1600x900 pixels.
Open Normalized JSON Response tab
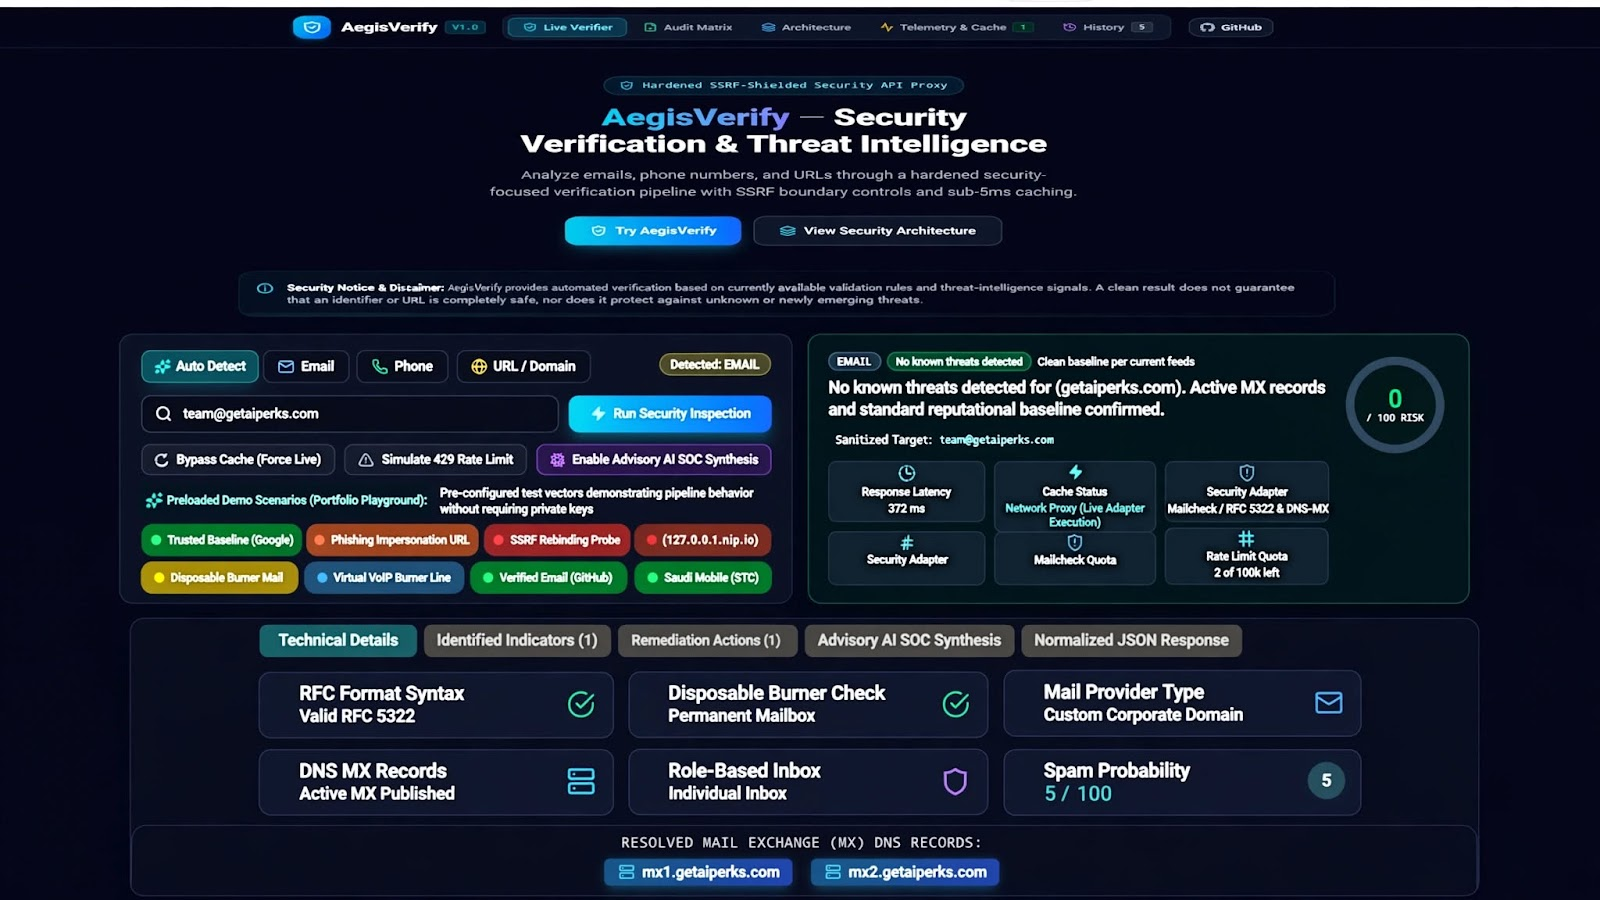1131,641
